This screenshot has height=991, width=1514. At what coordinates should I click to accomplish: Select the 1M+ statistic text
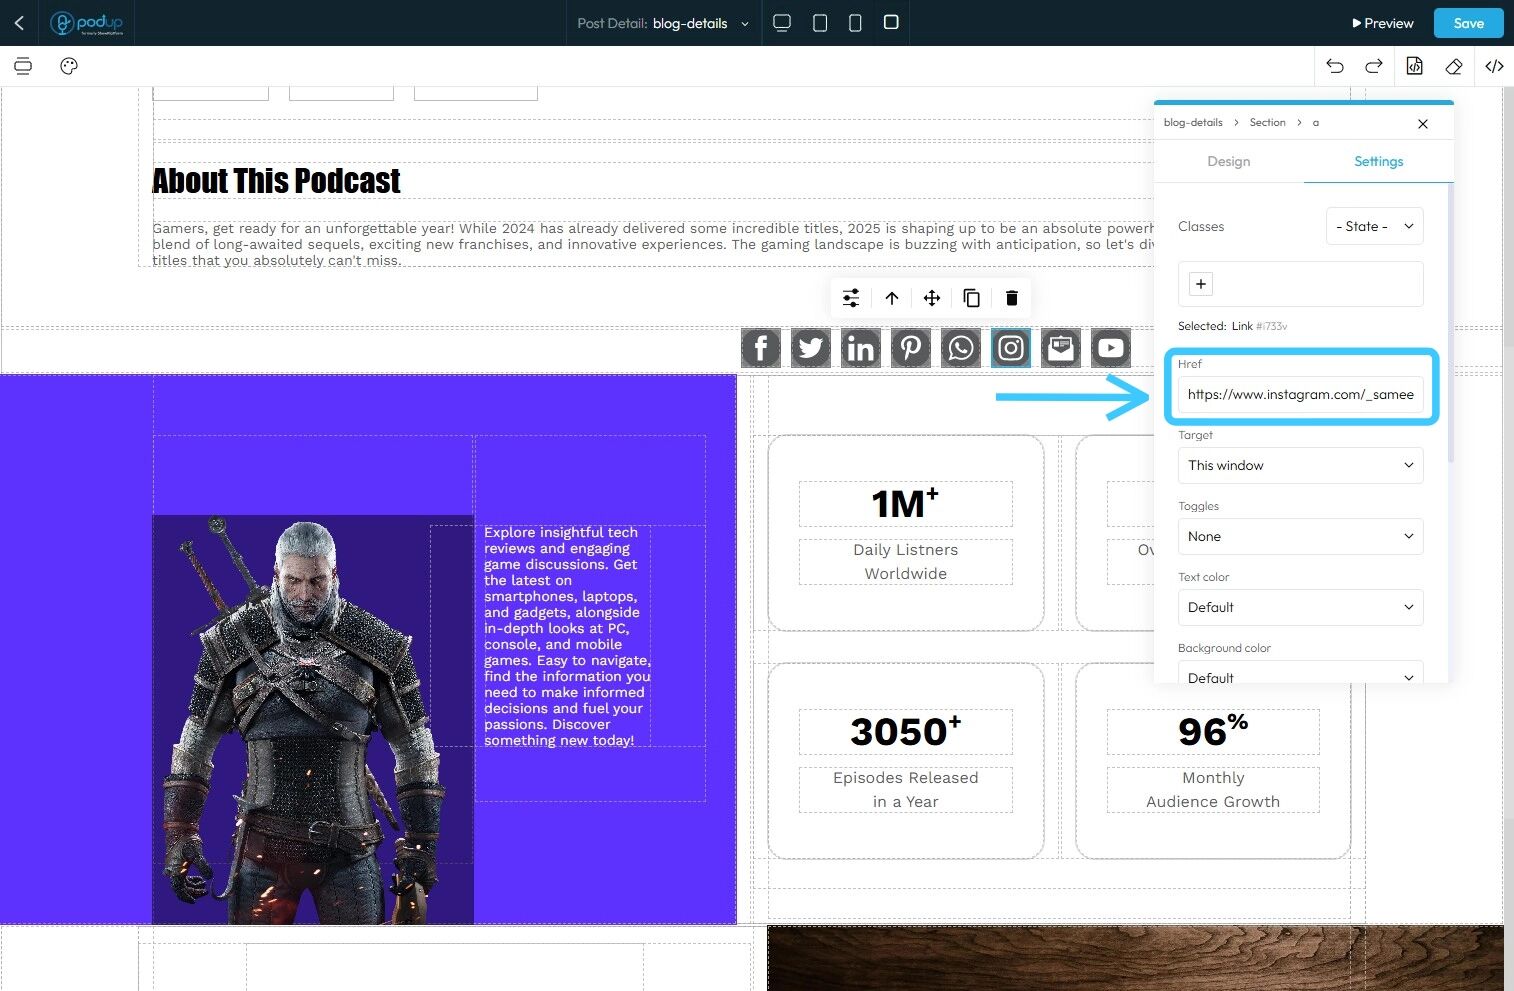(905, 503)
